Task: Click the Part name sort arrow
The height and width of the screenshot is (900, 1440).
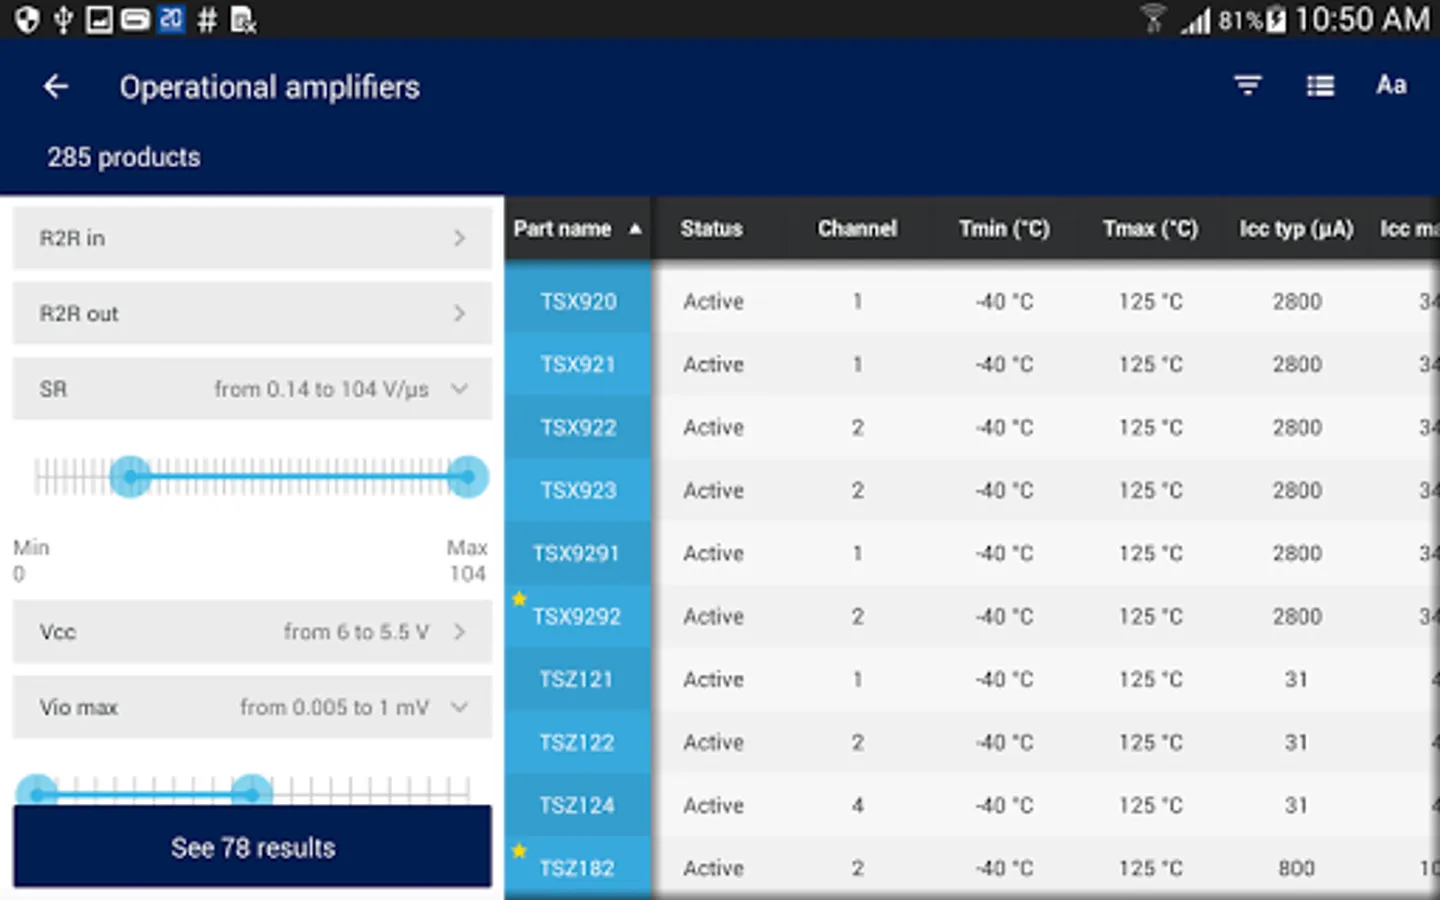Action: coord(635,229)
